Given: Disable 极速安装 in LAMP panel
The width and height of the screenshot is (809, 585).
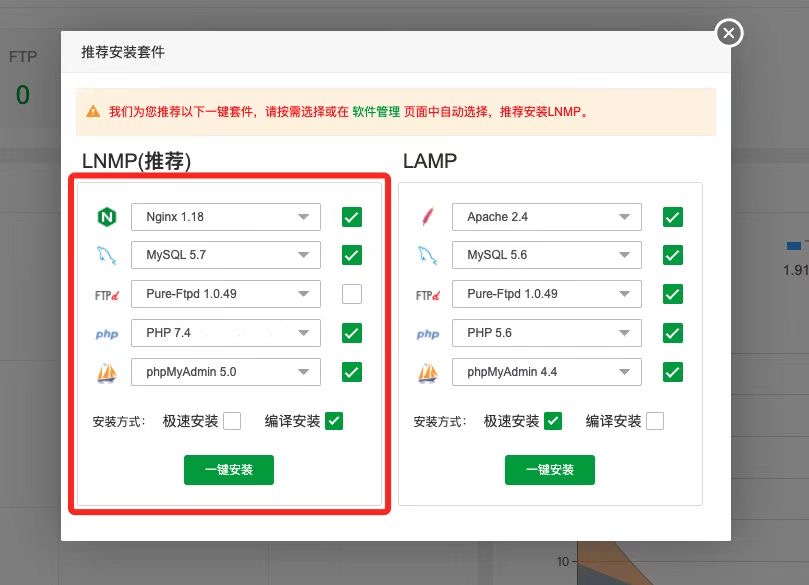Looking at the screenshot, I should pos(553,421).
